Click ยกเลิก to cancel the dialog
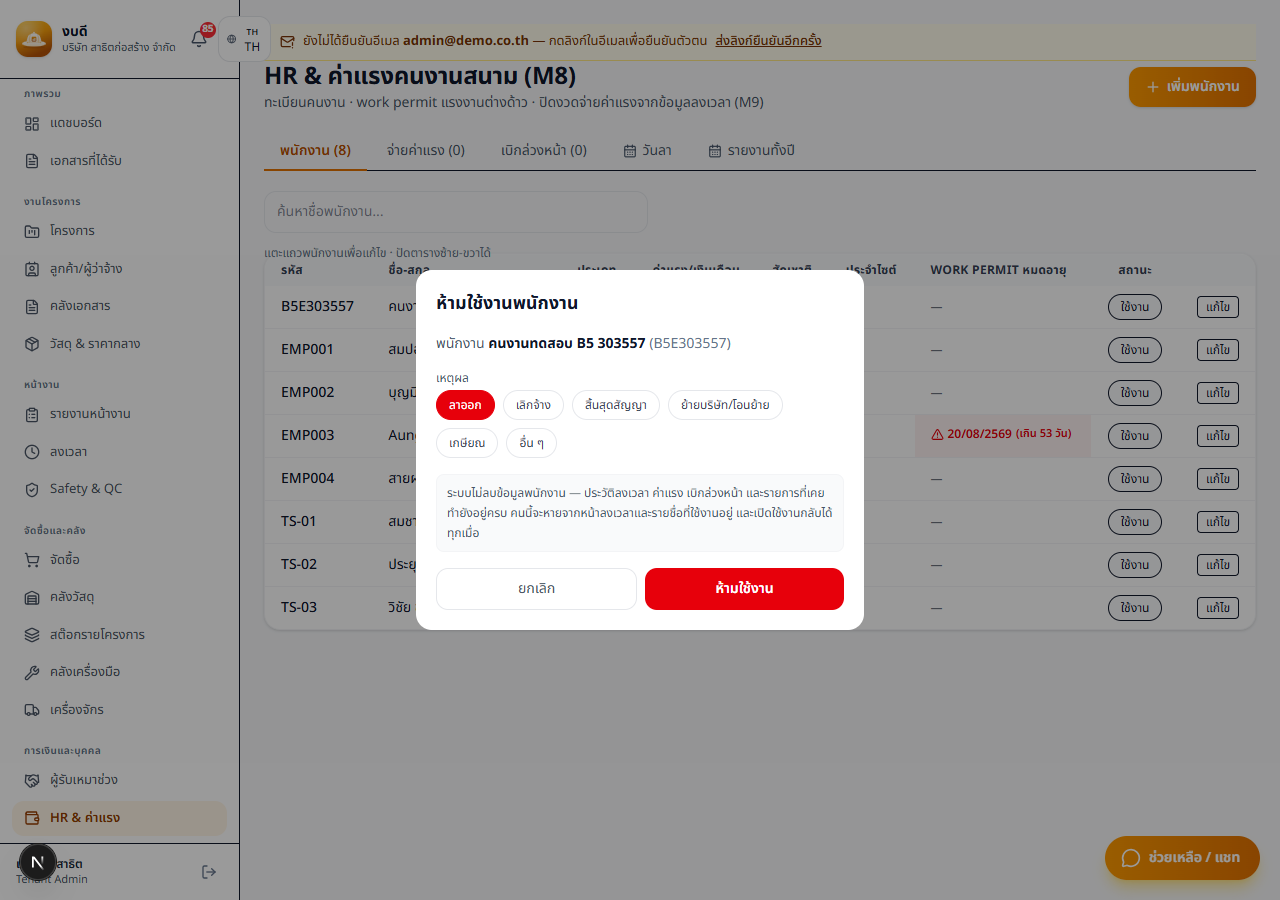This screenshot has width=1280, height=900. coord(536,589)
